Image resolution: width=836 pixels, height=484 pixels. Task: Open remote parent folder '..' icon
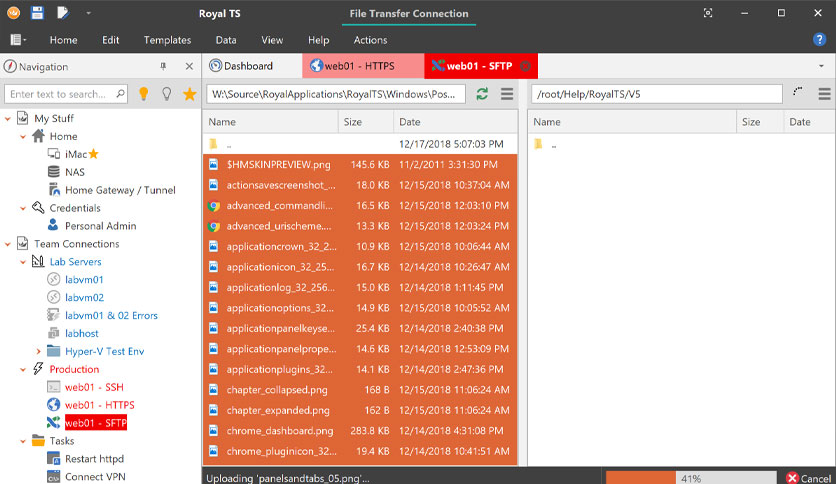coord(538,144)
